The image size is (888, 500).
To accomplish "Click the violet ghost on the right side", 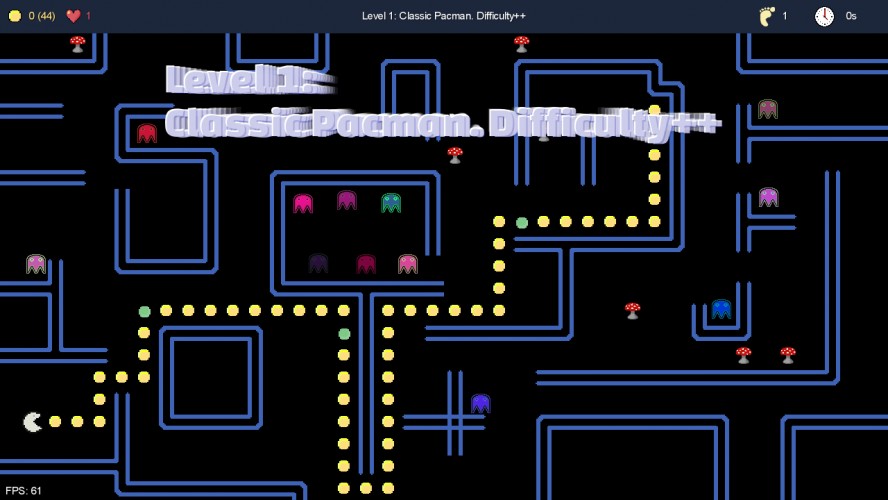I will pos(768,197).
